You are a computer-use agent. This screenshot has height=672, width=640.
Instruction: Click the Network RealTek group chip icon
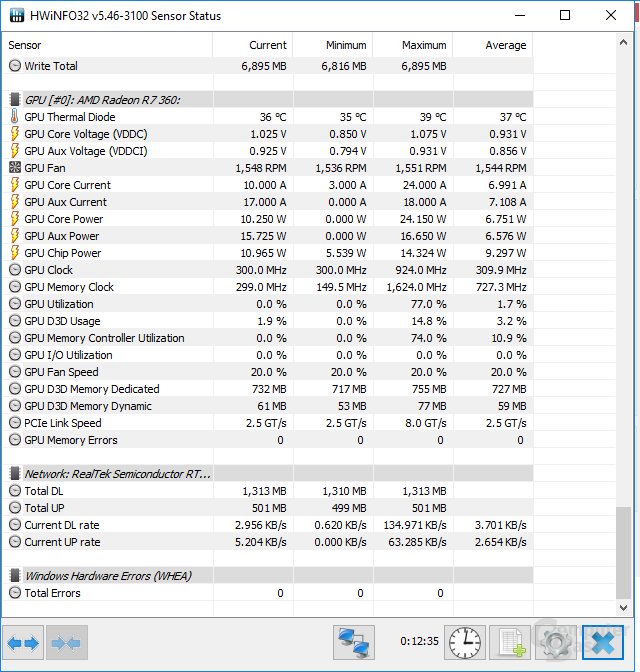click(15, 474)
